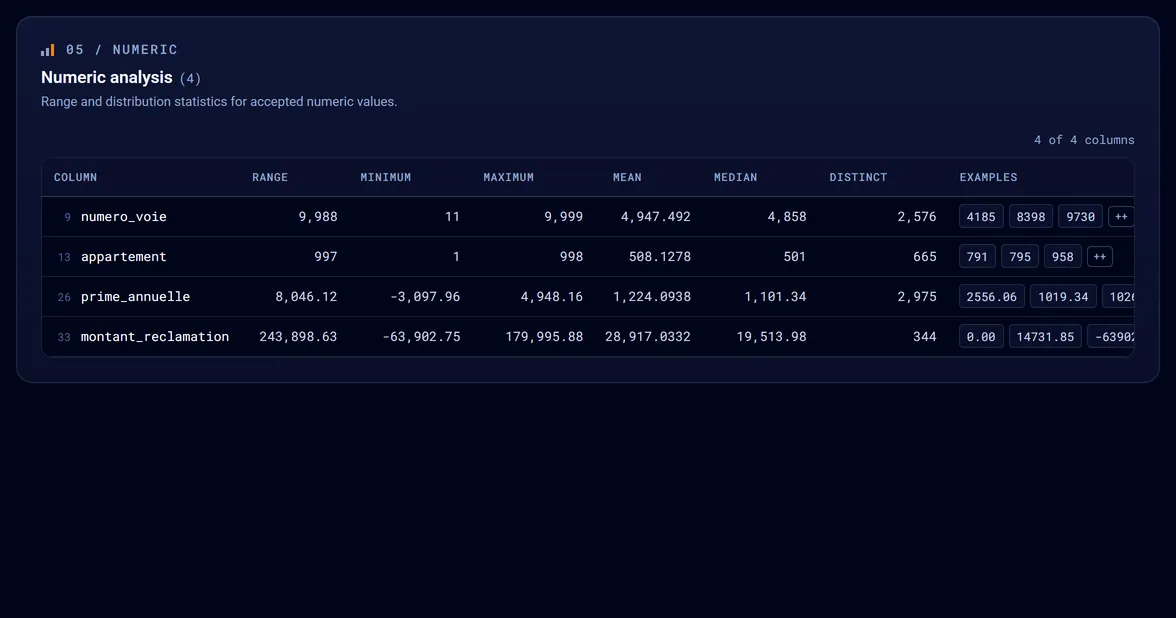
Task: Sort by the MINIMUM header
Action: point(386,178)
